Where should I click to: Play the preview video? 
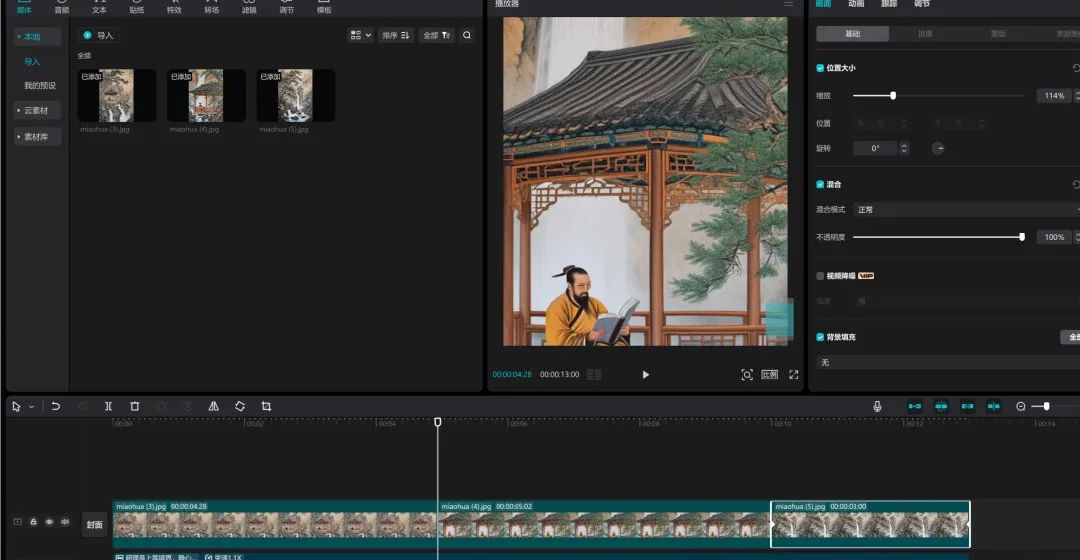point(645,375)
